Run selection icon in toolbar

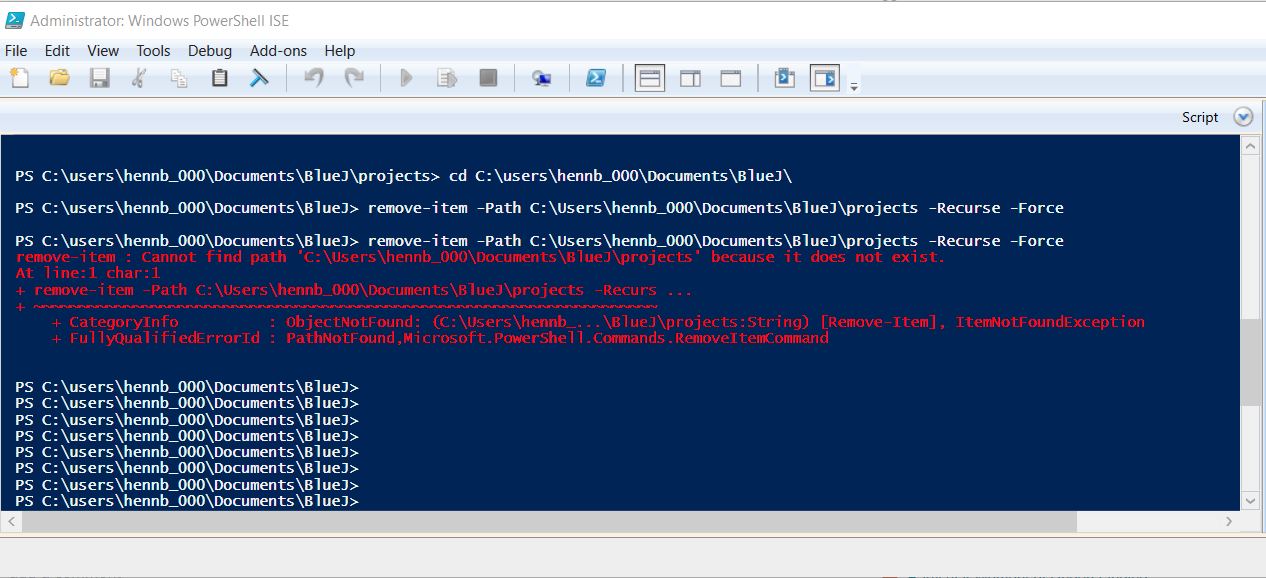point(447,78)
